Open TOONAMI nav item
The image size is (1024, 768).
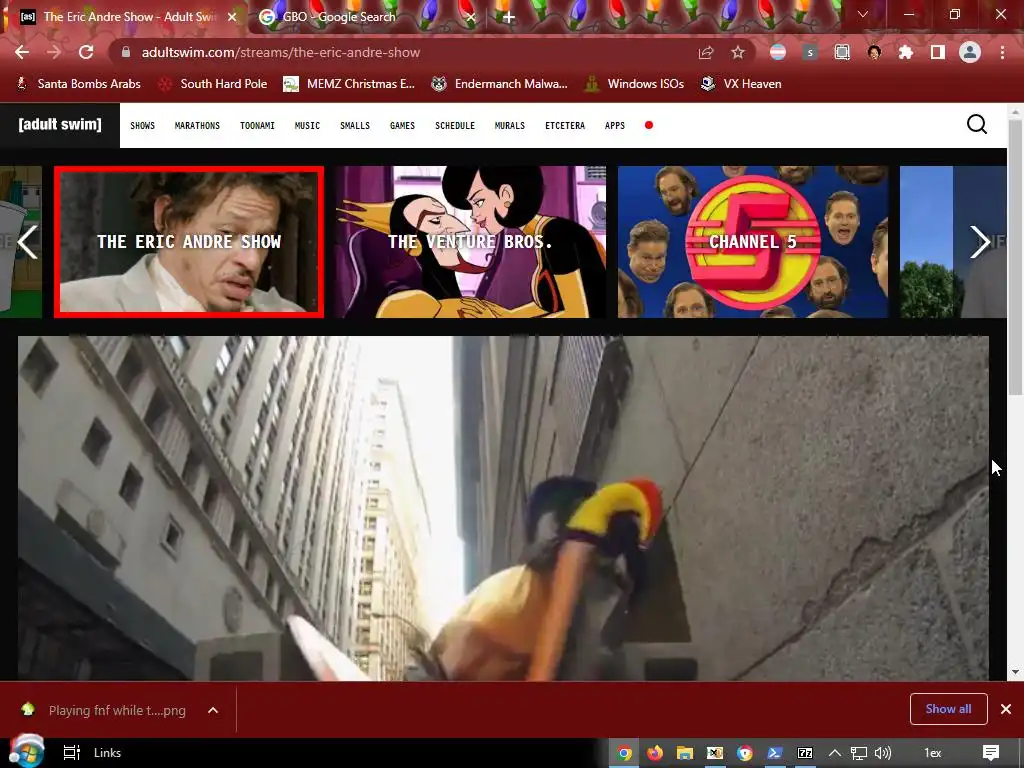tap(257, 125)
